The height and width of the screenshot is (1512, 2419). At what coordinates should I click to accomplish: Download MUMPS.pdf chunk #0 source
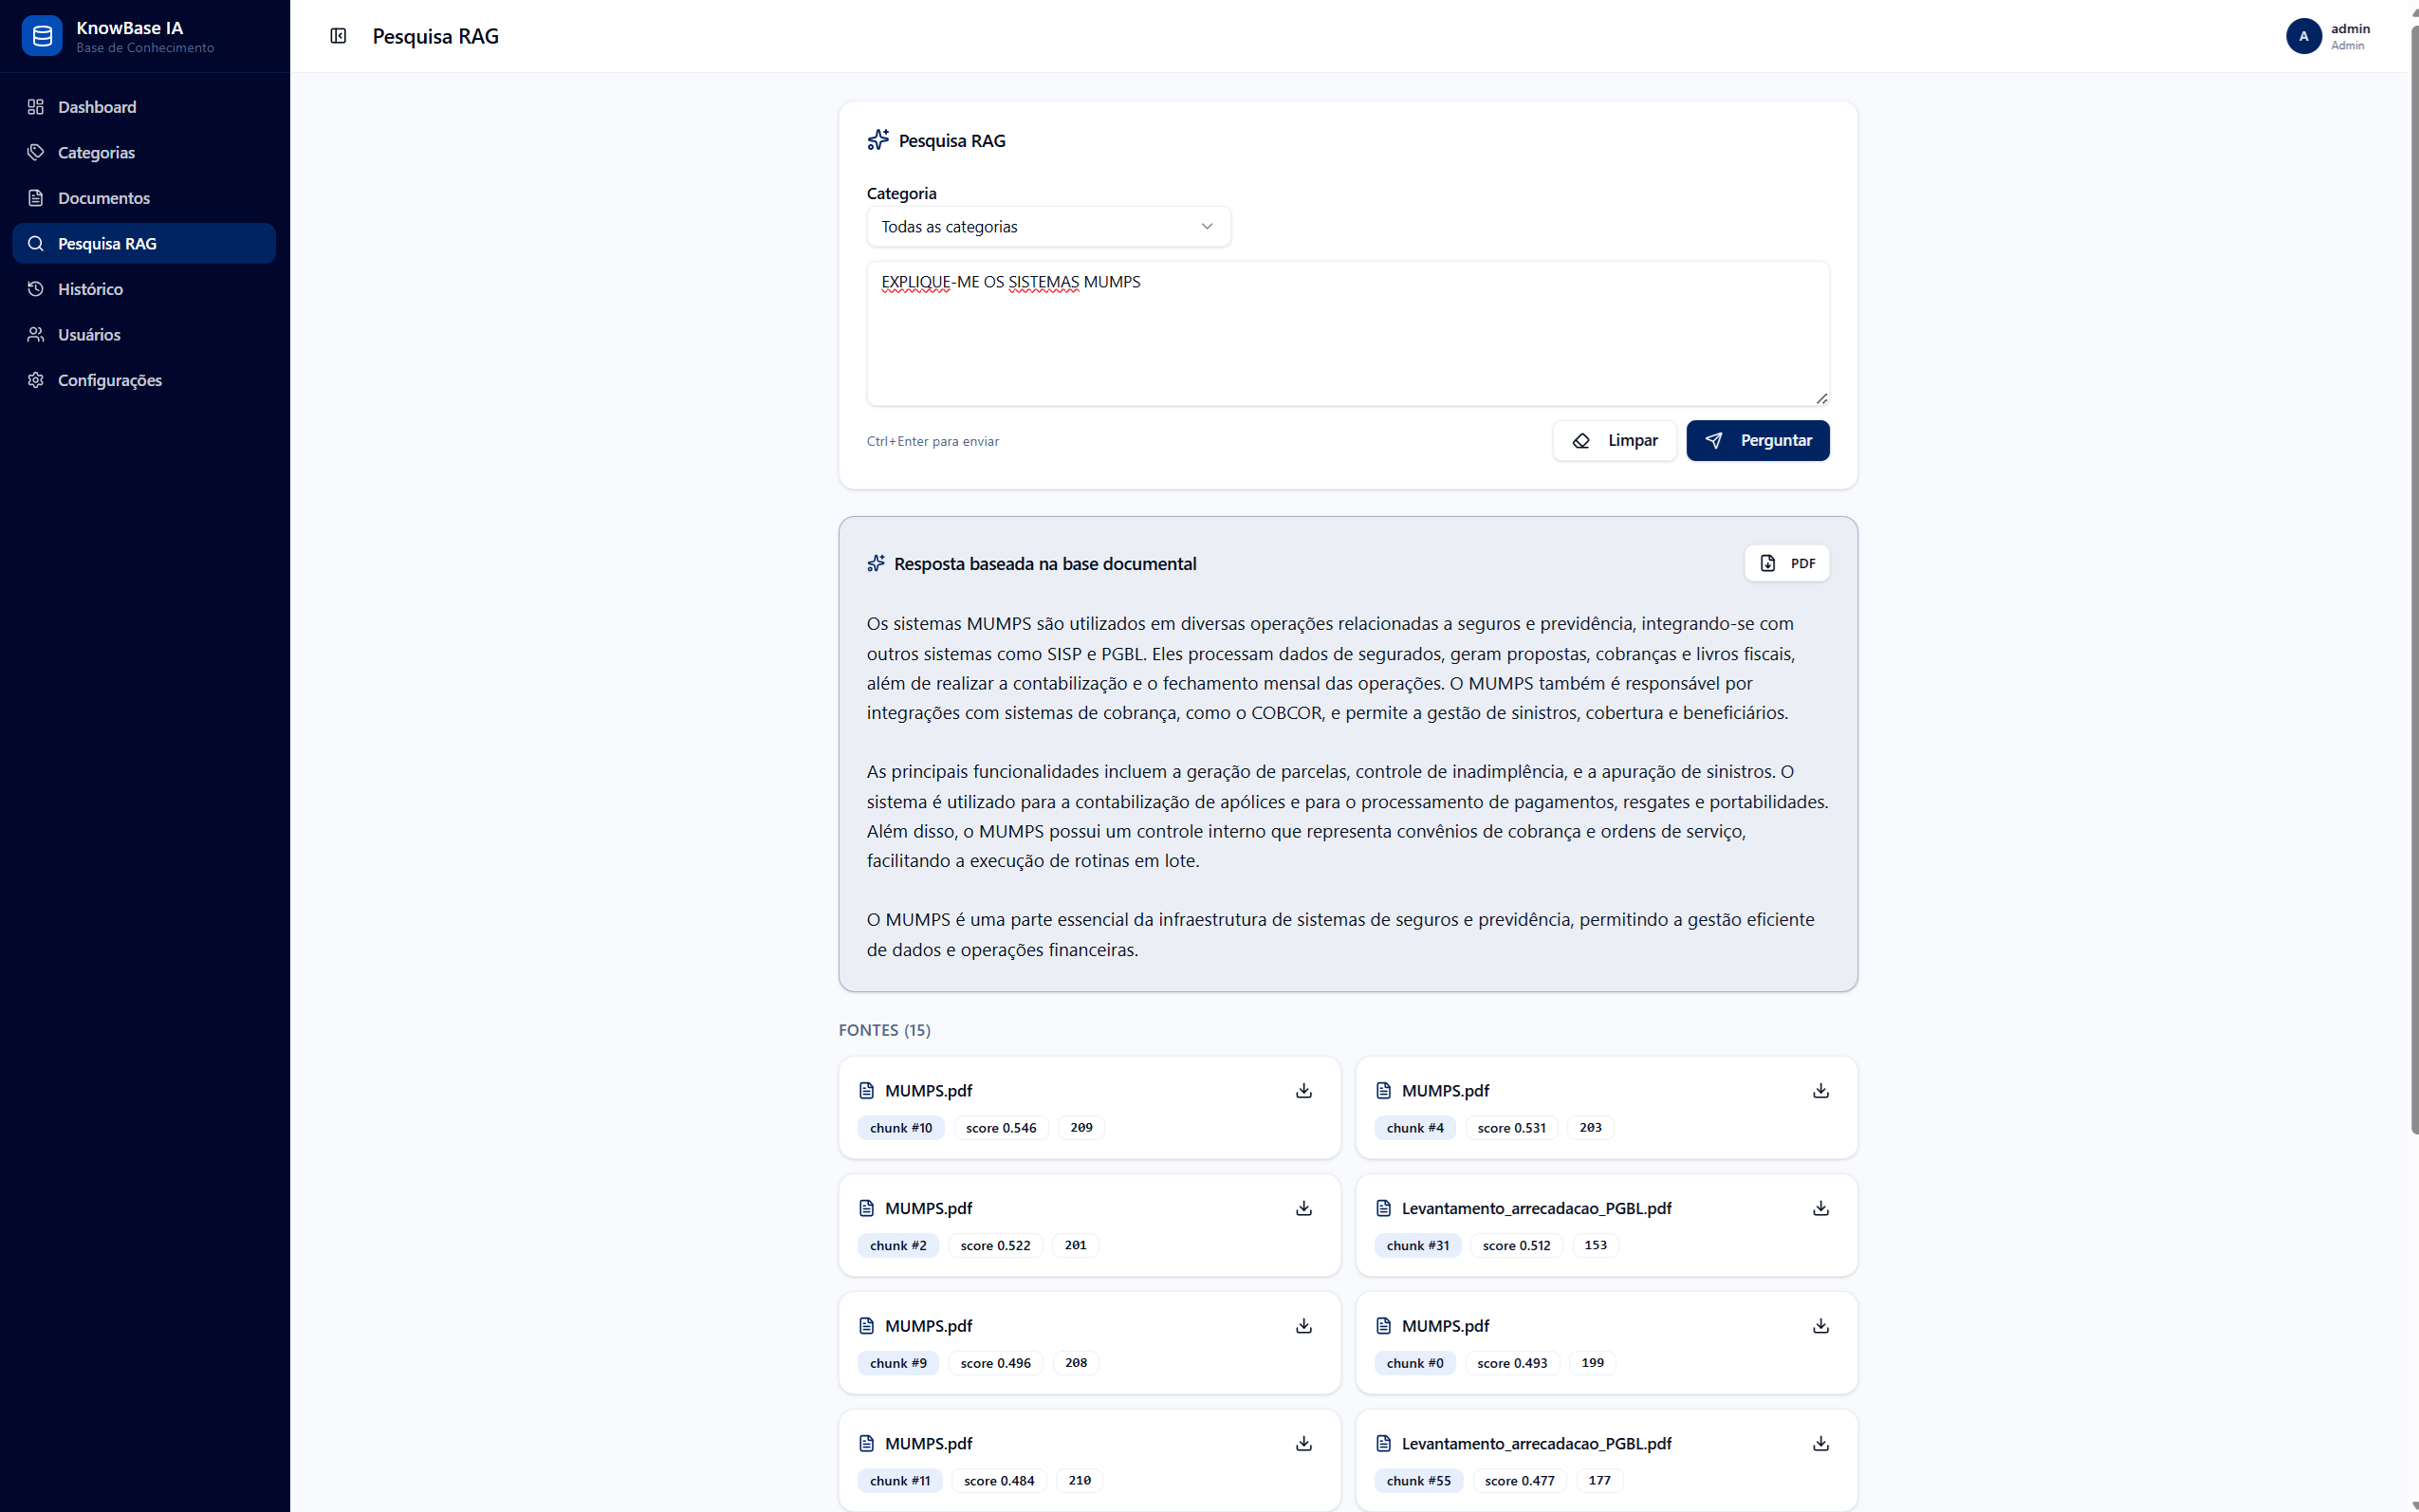(x=1820, y=1326)
